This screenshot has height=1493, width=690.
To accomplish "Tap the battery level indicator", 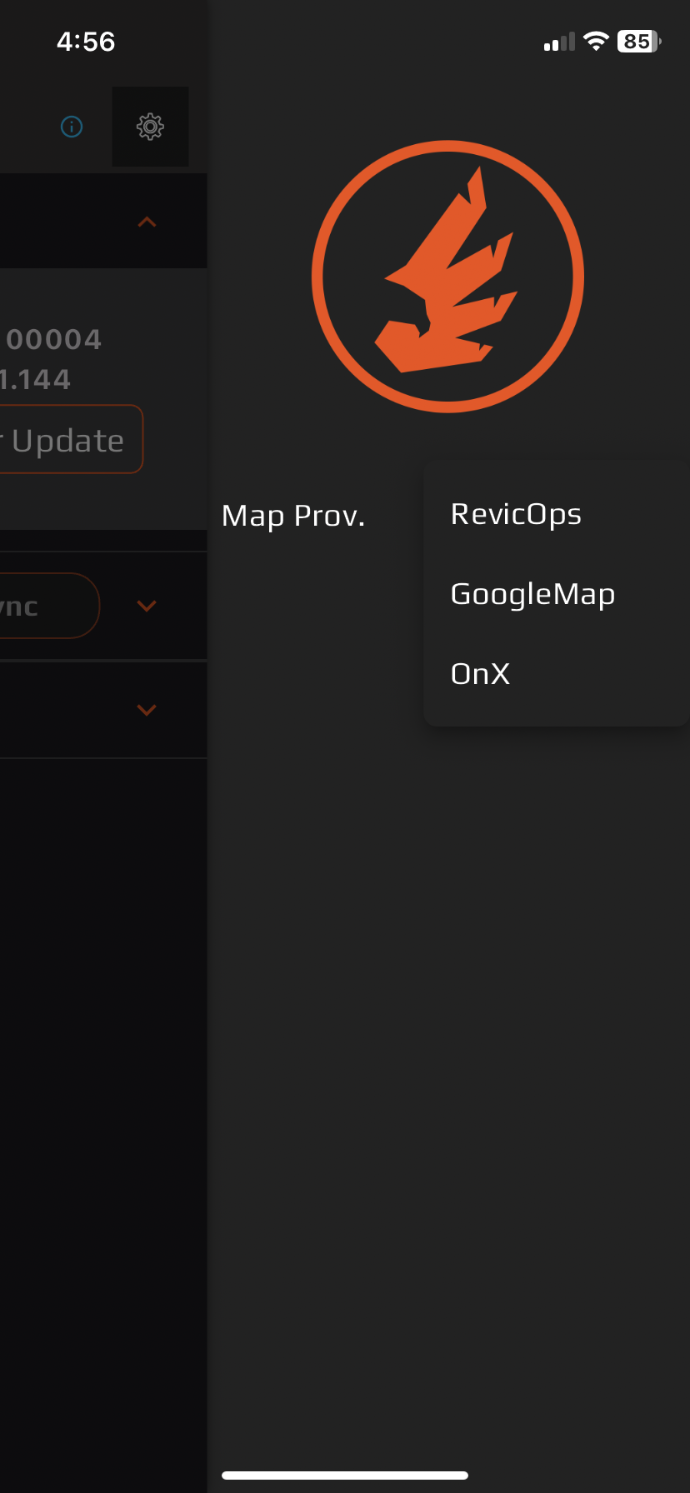I will click(638, 41).
